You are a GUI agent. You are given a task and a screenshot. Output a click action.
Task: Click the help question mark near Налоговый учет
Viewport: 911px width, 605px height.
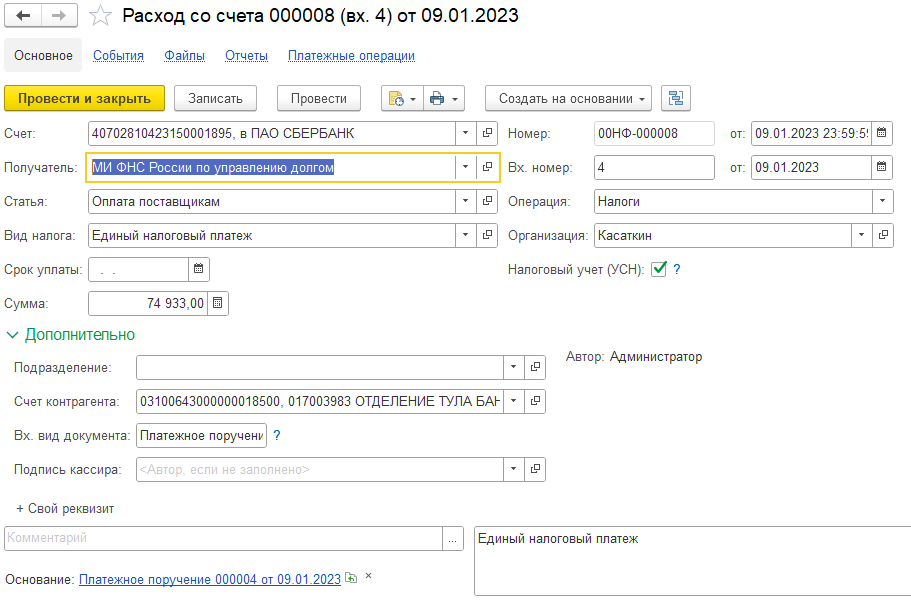click(676, 270)
